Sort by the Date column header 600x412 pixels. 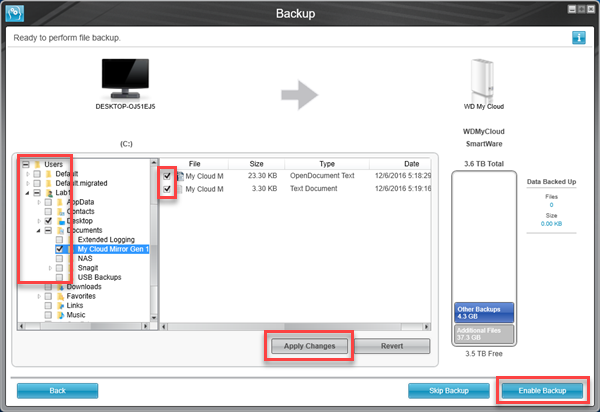coord(400,164)
